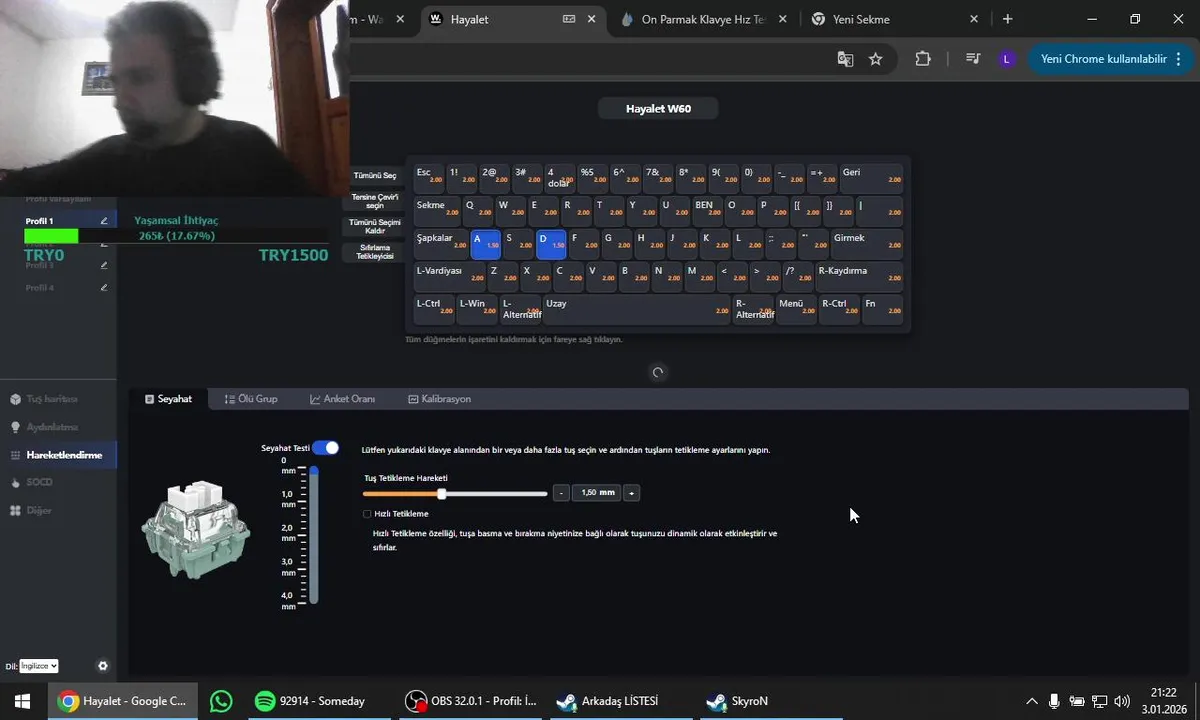Open the Aydınlatma lighting section
1200x720 pixels.
pyautogui.click(x=51, y=427)
